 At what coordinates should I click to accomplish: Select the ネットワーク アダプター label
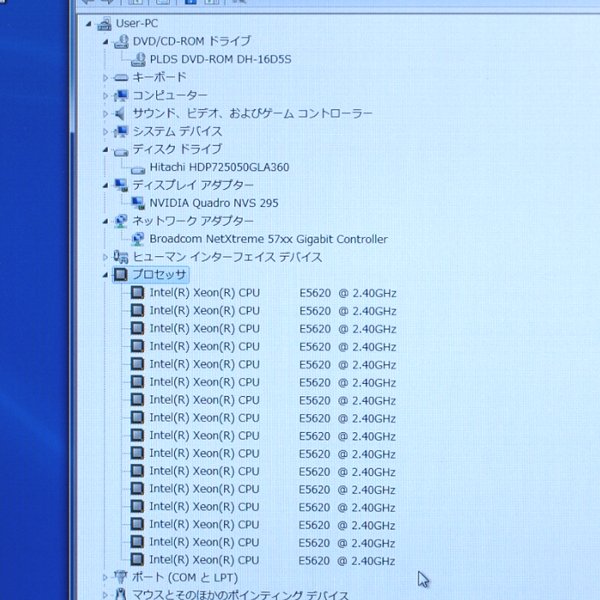[x=193, y=221]
